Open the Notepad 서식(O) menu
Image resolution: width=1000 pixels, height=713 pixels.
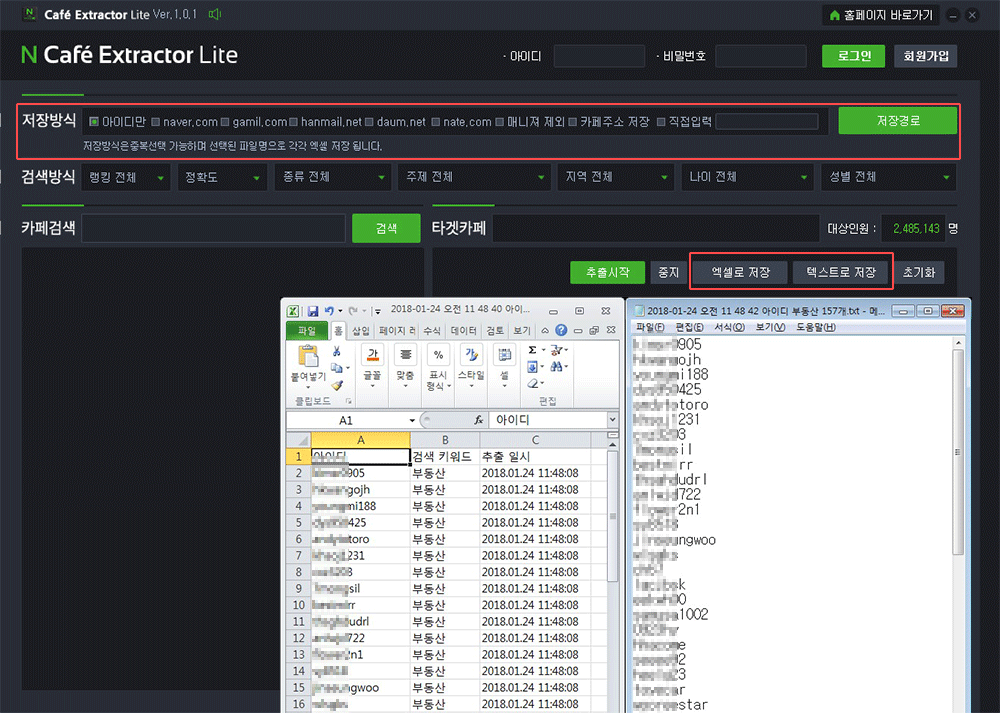(x=729, y=327)
